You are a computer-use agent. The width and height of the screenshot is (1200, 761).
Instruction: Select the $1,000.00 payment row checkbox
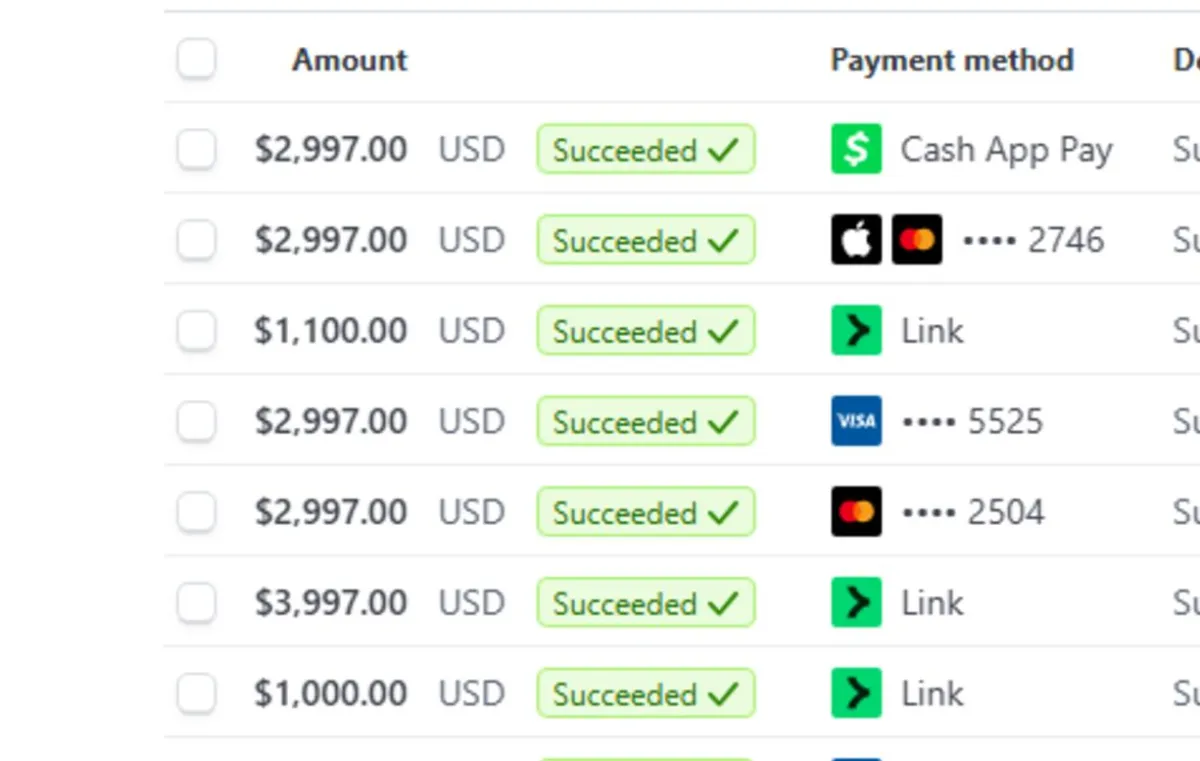click(196, 693)
